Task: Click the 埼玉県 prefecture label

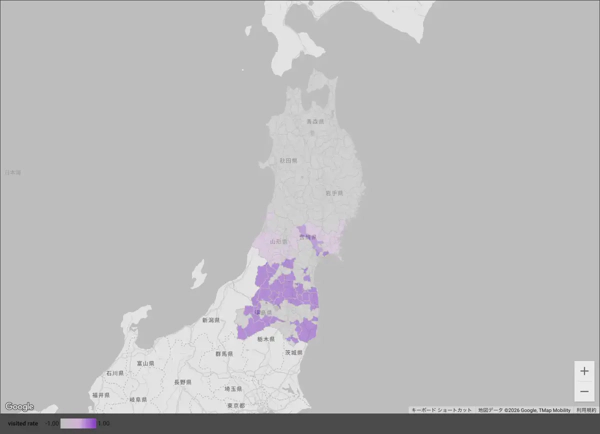Action: click(233, 389)
